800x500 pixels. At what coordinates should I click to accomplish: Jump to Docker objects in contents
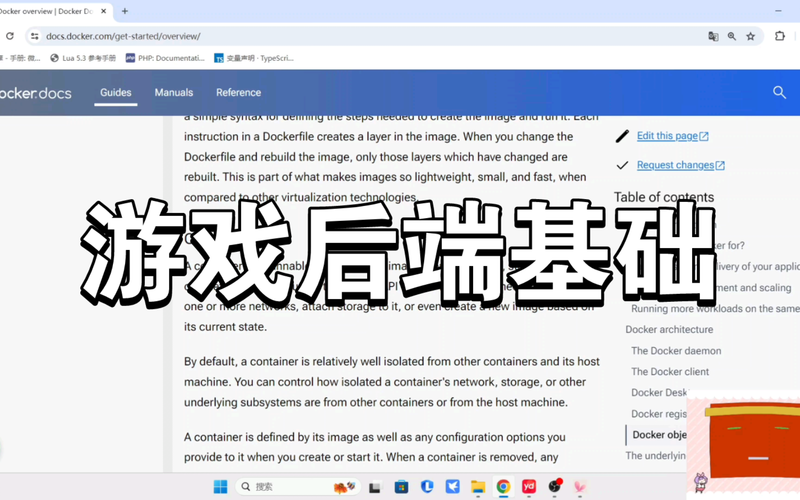[659, 435]
